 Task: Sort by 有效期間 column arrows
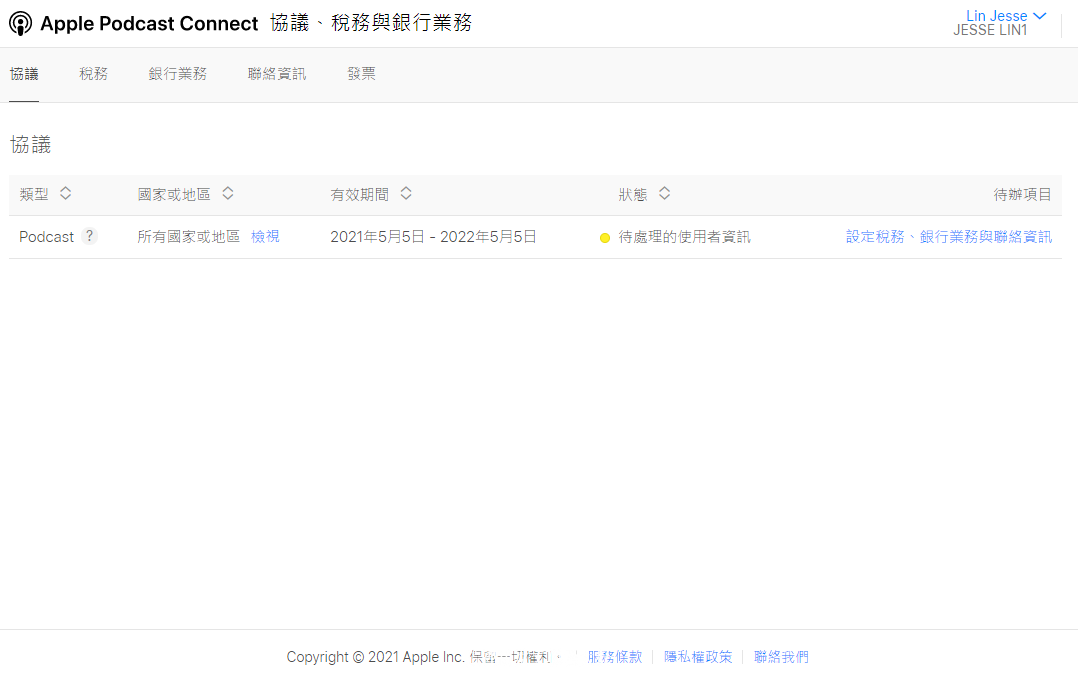tap(406, 193)
